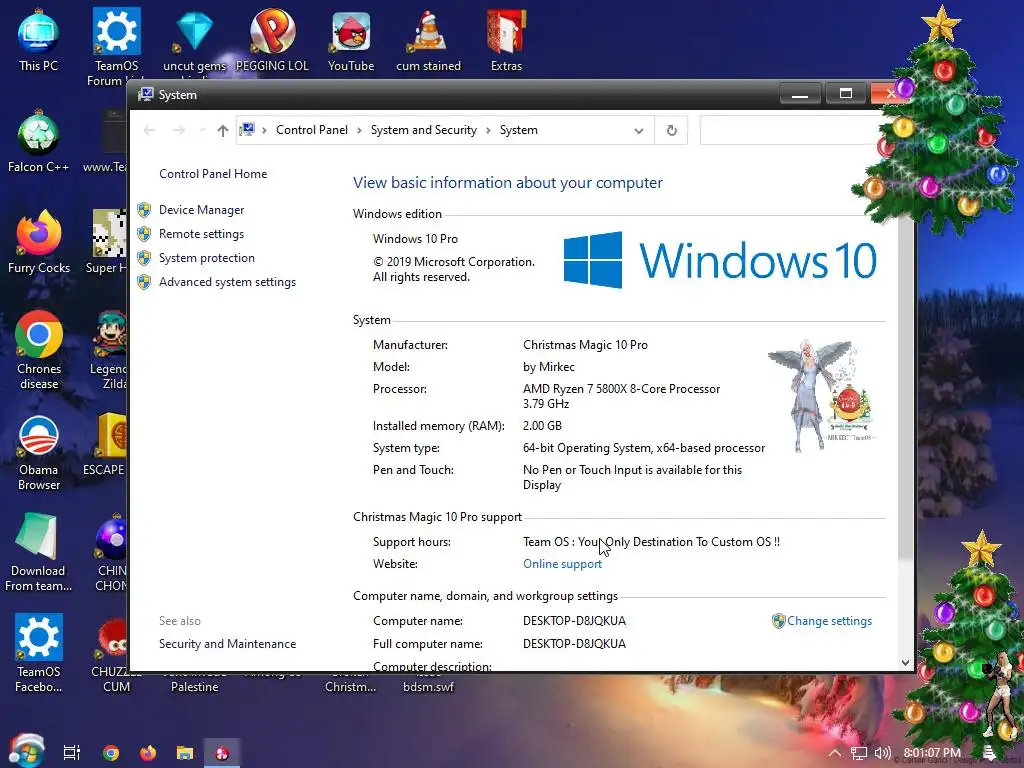
Task: Click Remote settings shield icon
Action: pos(144,234)
